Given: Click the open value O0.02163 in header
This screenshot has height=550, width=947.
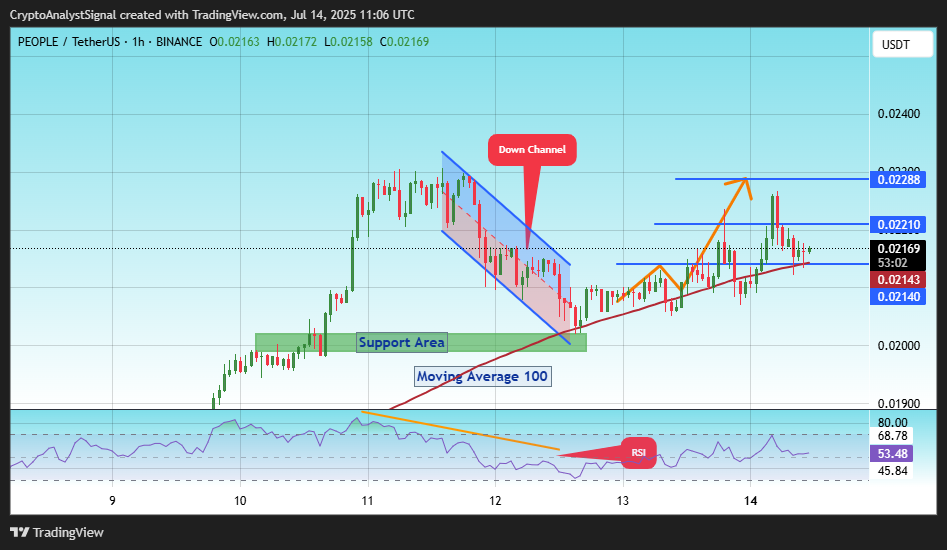Looking at the screenshot, I should coord(234,42).
